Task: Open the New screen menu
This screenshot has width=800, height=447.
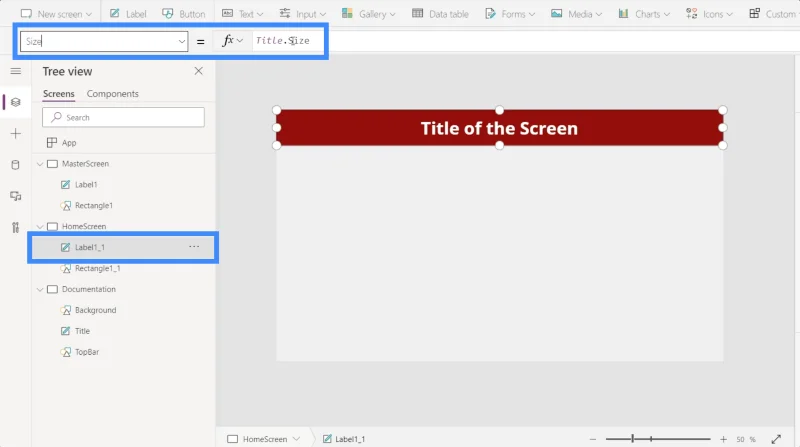Action: pos(56,14)
